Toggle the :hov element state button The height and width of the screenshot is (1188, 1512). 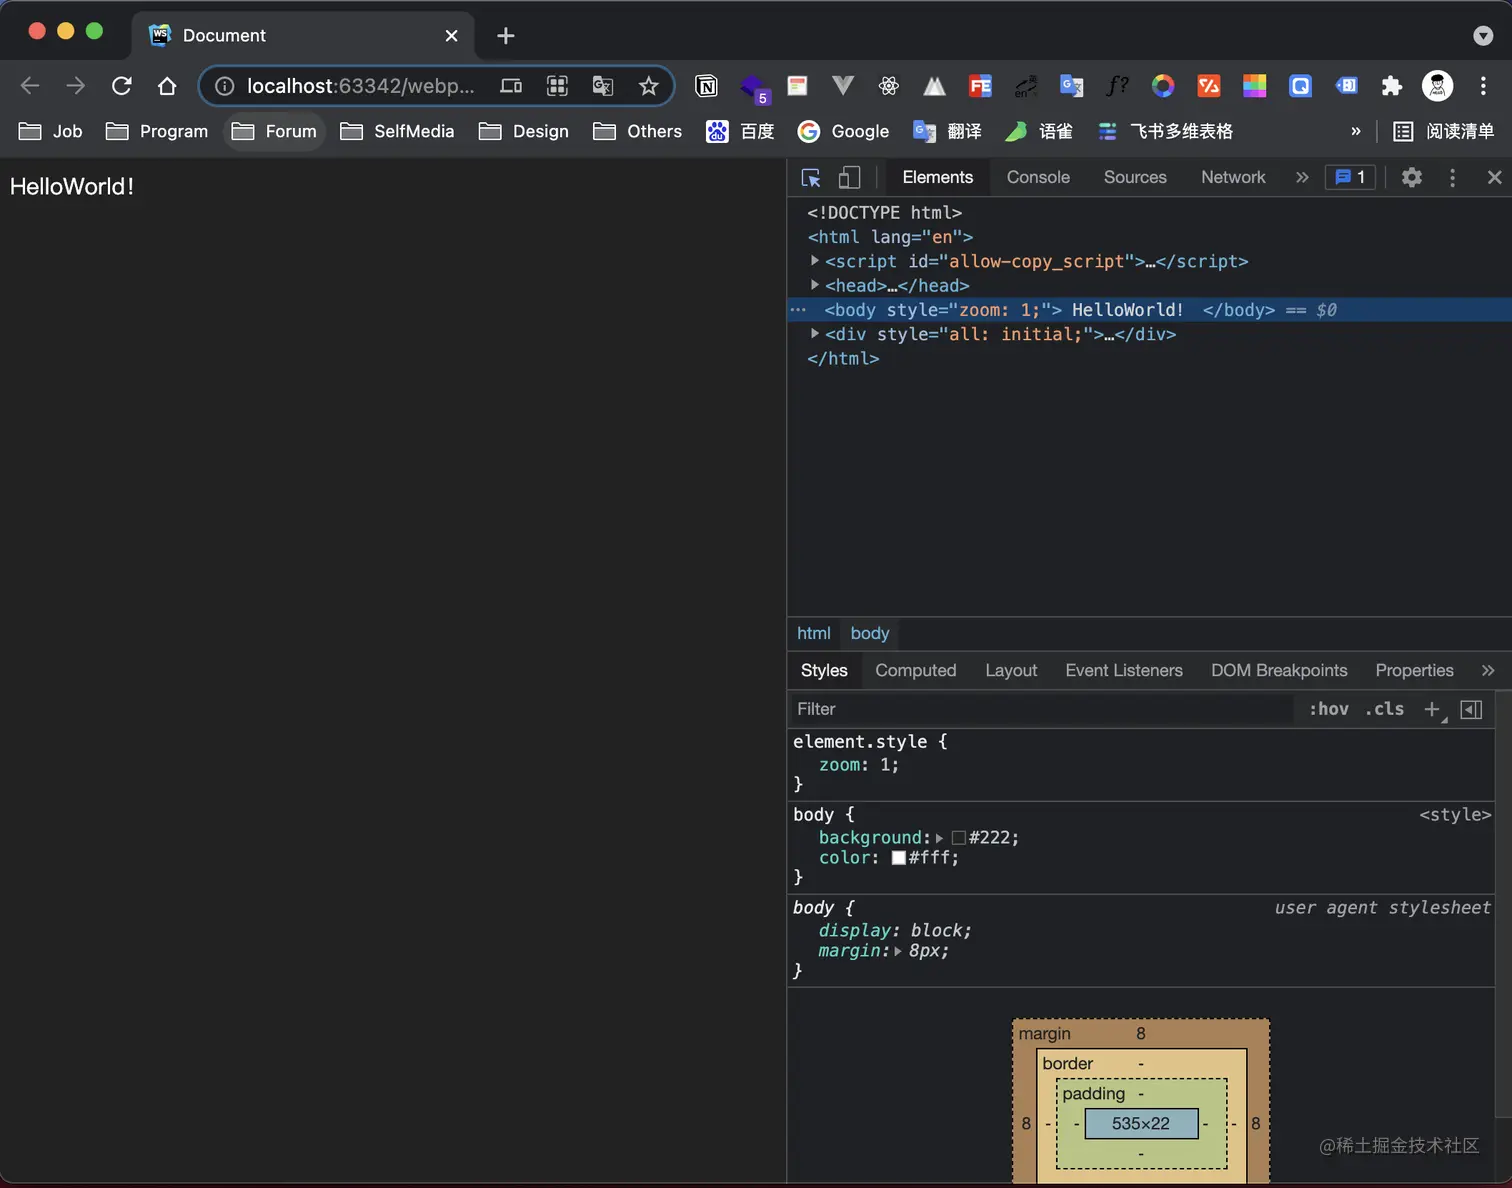coord(1329,709)
